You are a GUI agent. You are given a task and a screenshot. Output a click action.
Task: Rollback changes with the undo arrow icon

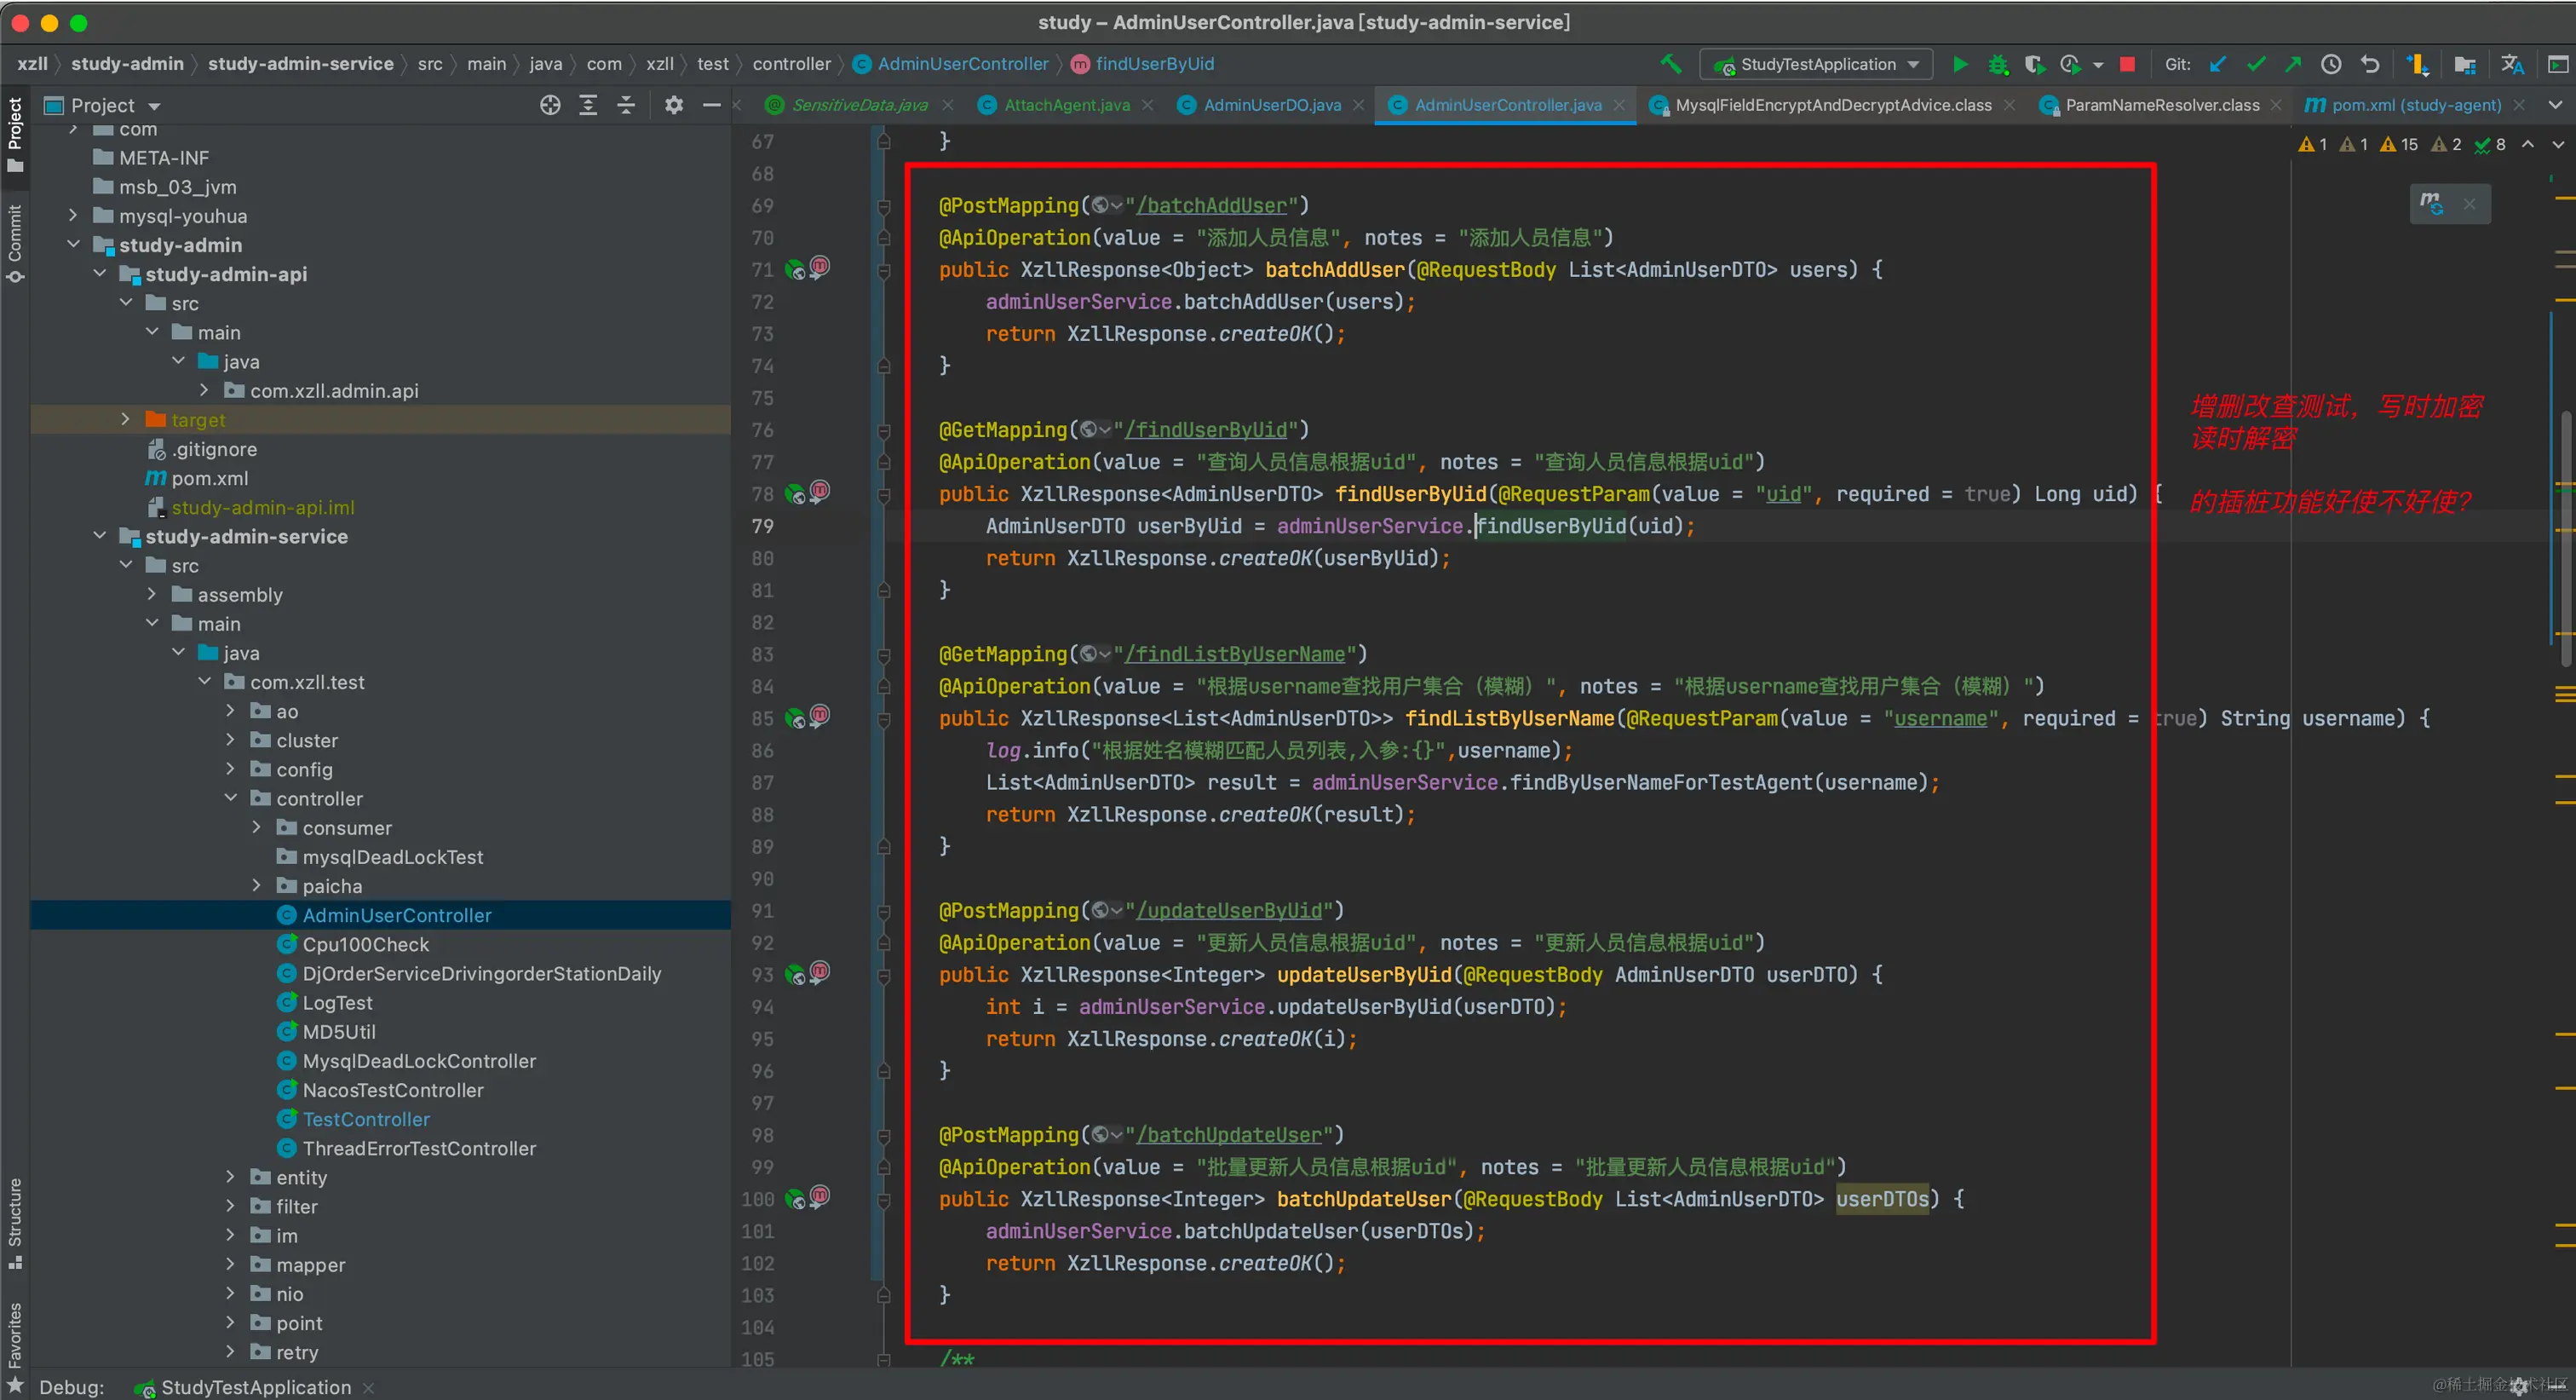point(2370,64)
